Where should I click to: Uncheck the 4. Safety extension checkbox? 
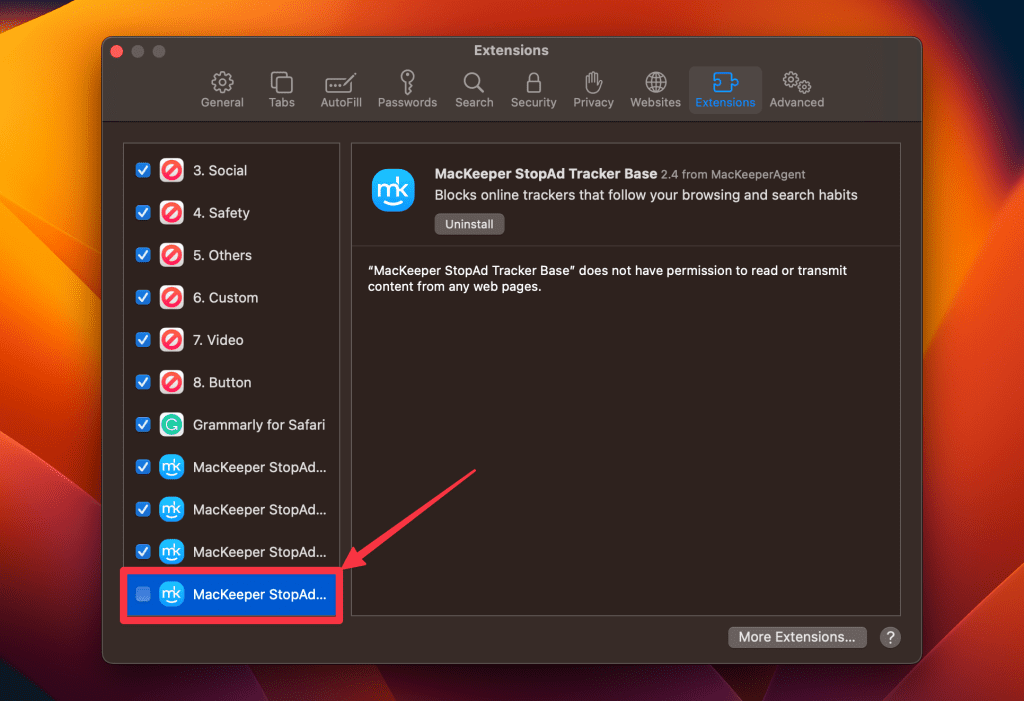[x=143, y=213]
